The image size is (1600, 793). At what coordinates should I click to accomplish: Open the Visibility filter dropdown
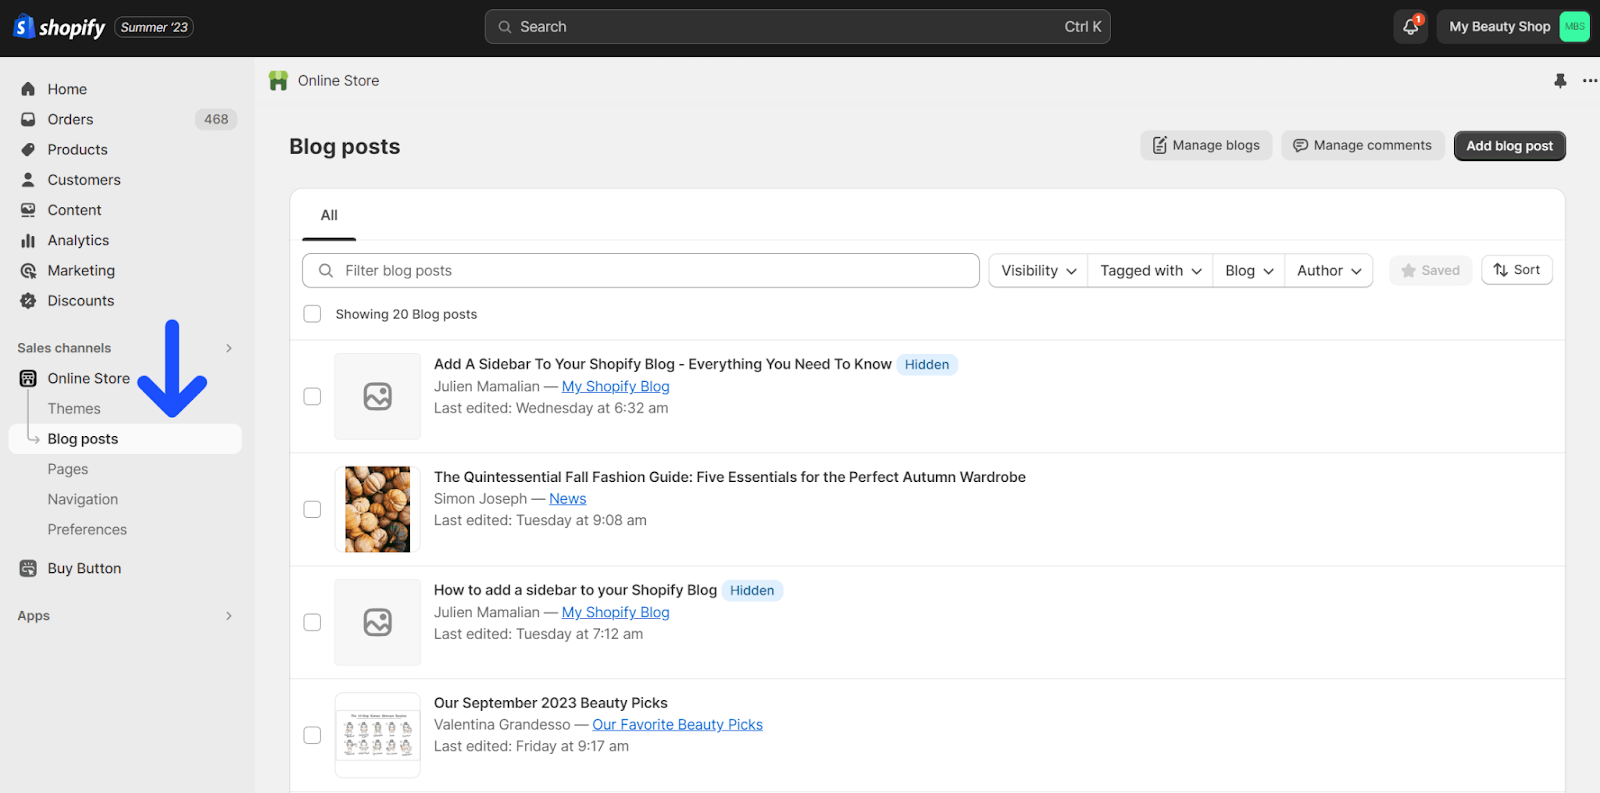1038,270
